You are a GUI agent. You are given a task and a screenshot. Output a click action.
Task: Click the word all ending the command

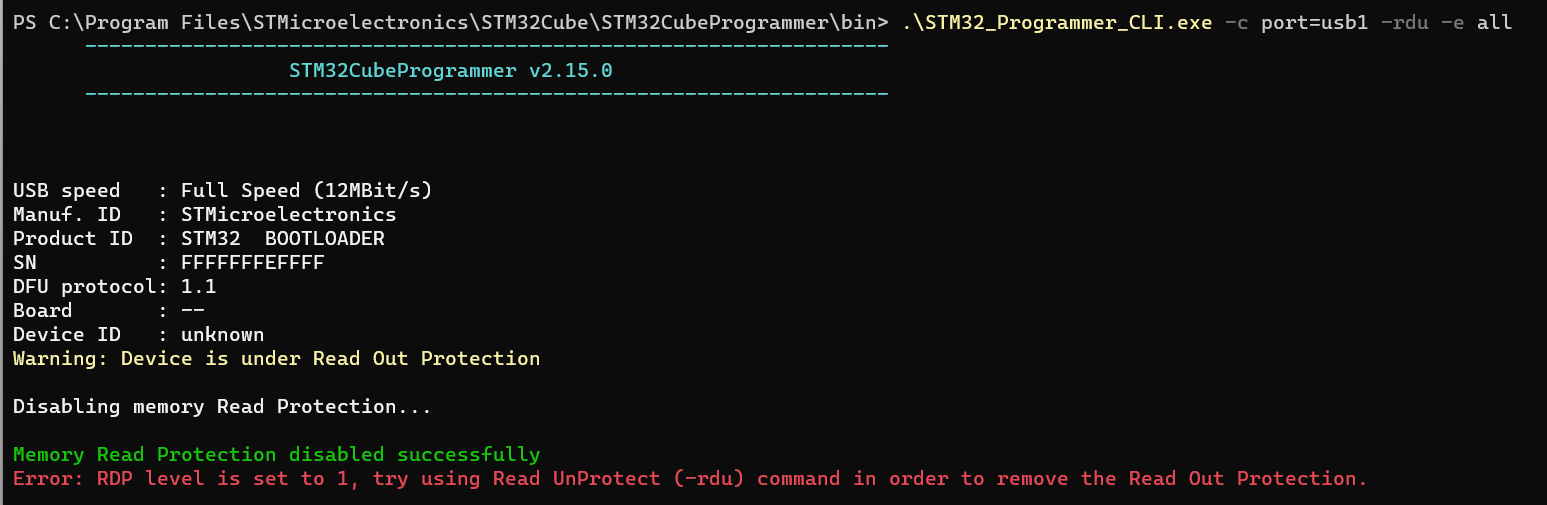pyautogui.click(x=1494, y=22)
